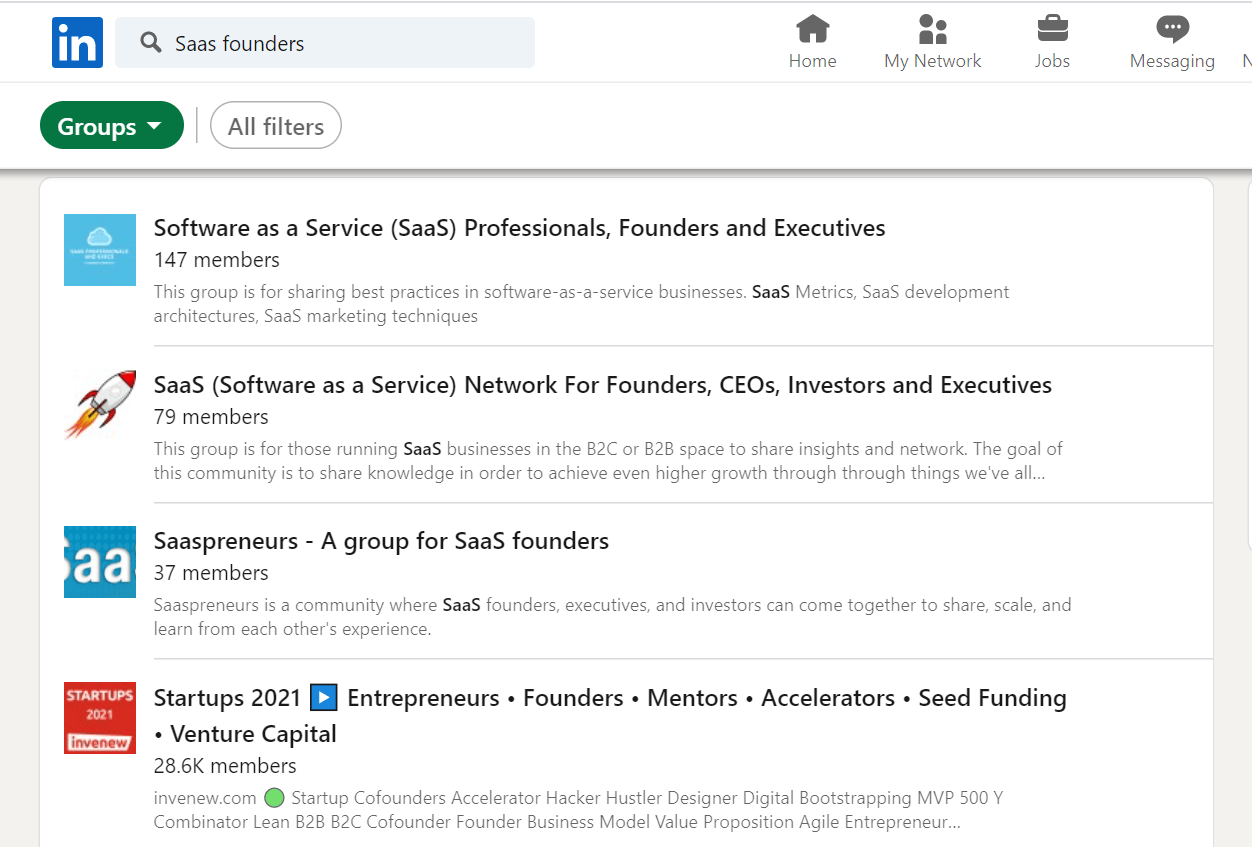Open Startups 2021 Entrepreneurs group title
Screen dimensions: 1252x847
(x=610, y=716)
